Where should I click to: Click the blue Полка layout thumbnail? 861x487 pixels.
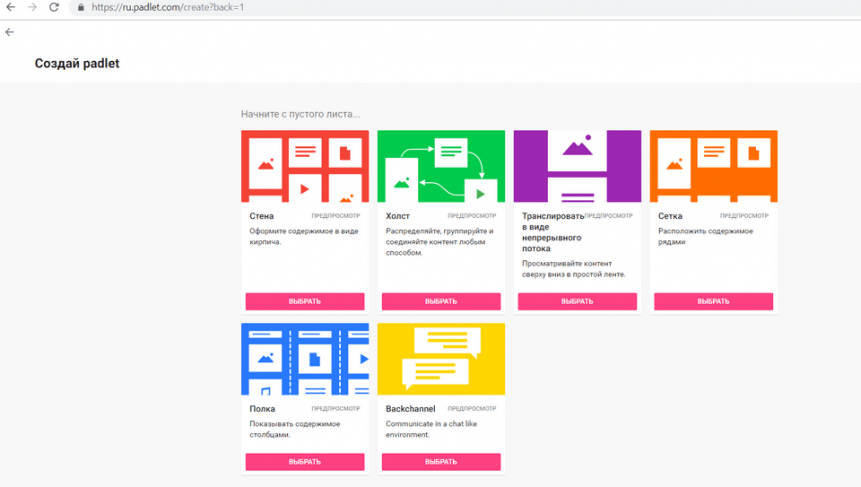click(305, 359)
